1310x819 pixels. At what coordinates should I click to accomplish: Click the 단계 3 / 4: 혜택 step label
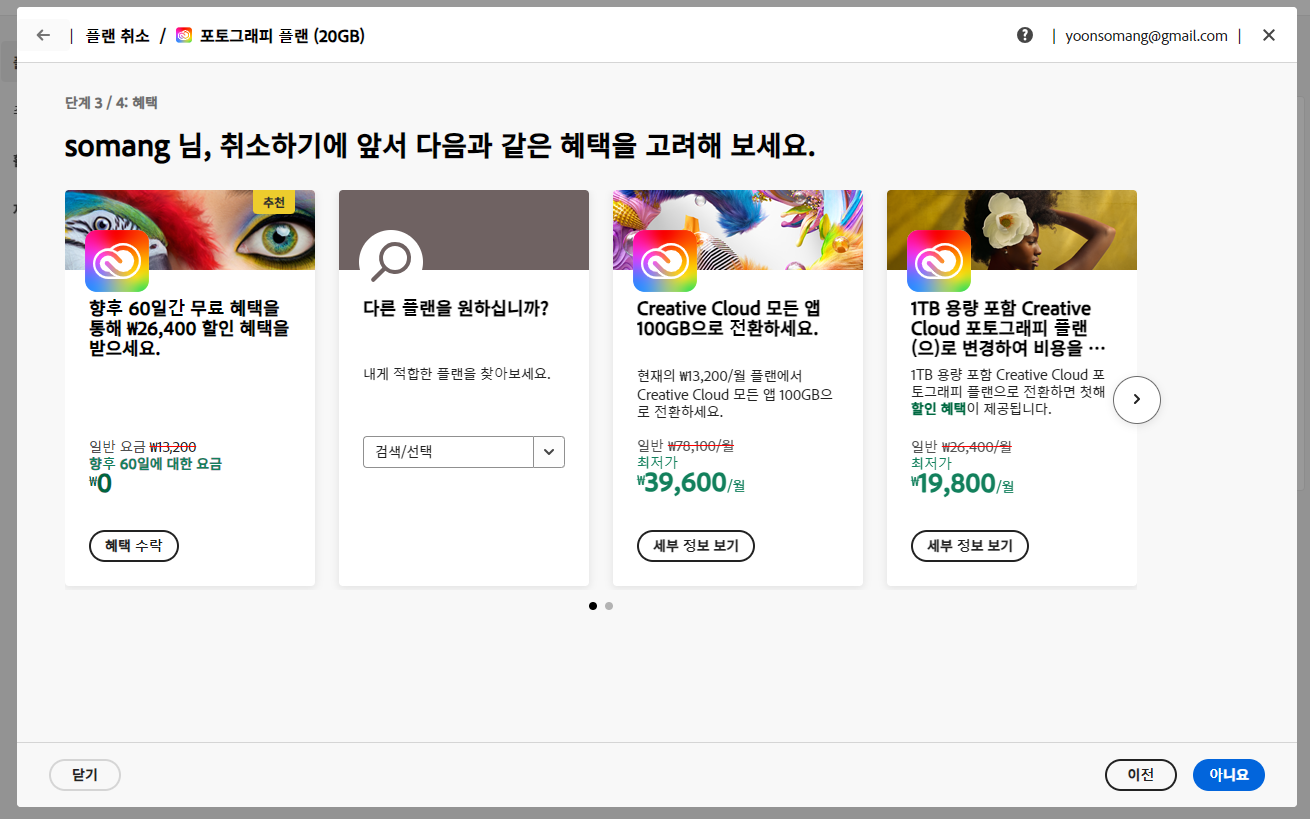(x=111, y=103)
